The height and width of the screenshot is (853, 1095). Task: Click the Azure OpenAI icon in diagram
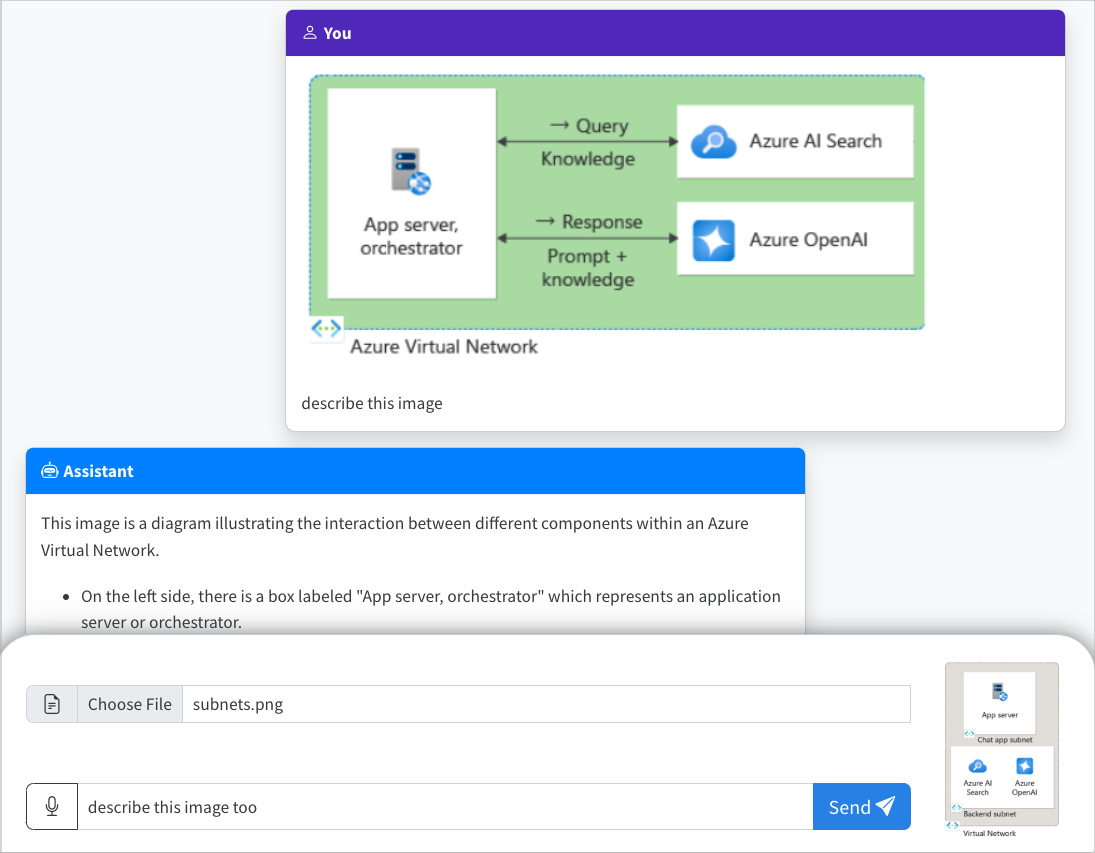click(713, 240)
